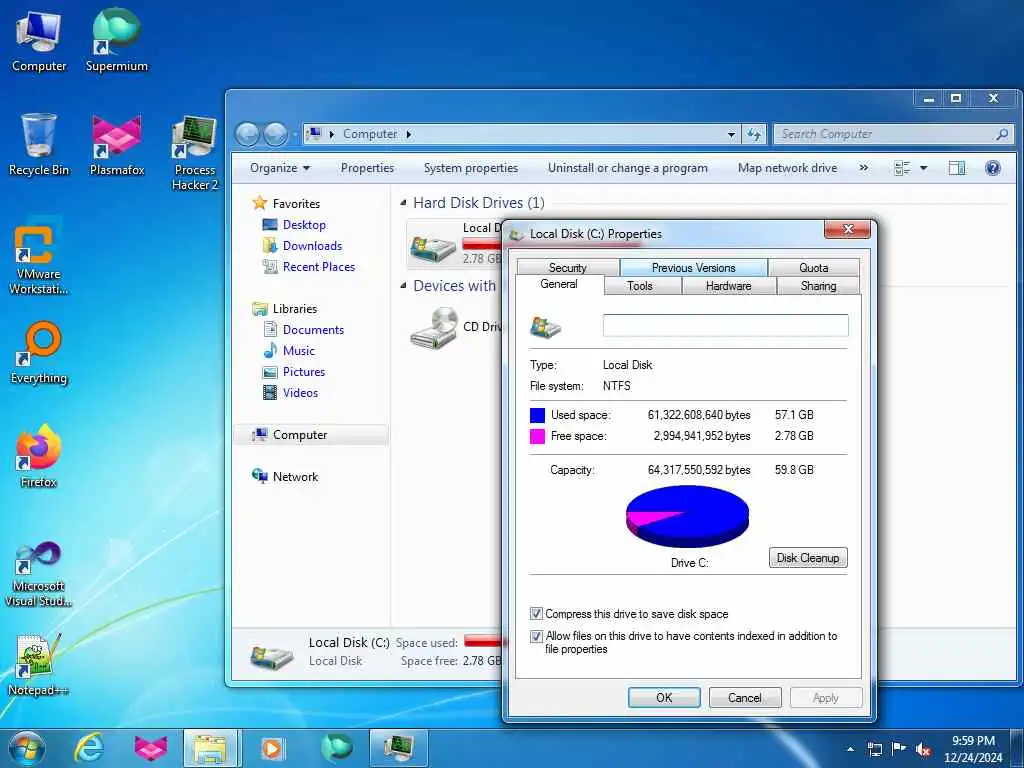Viewport: 1024px width, 768px height.
Task: Open the Recycle Bin desktop icon
Action: pos(39,145)
